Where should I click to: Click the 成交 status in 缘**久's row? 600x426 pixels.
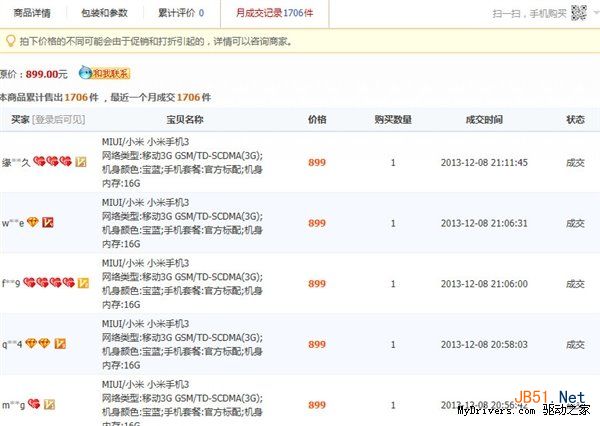coord(576,163)
